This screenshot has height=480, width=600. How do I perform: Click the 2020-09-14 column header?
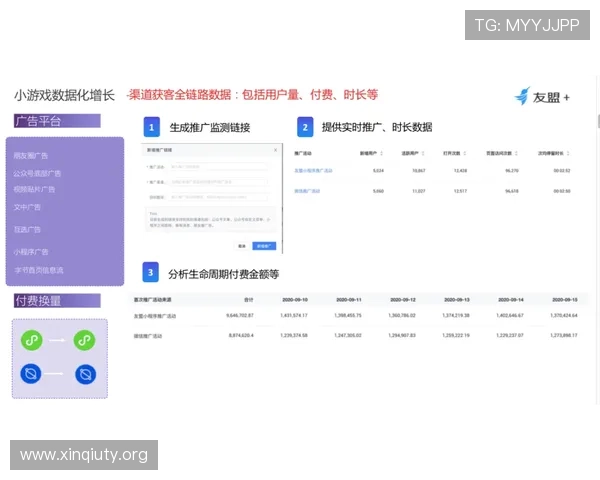(510, 299)
